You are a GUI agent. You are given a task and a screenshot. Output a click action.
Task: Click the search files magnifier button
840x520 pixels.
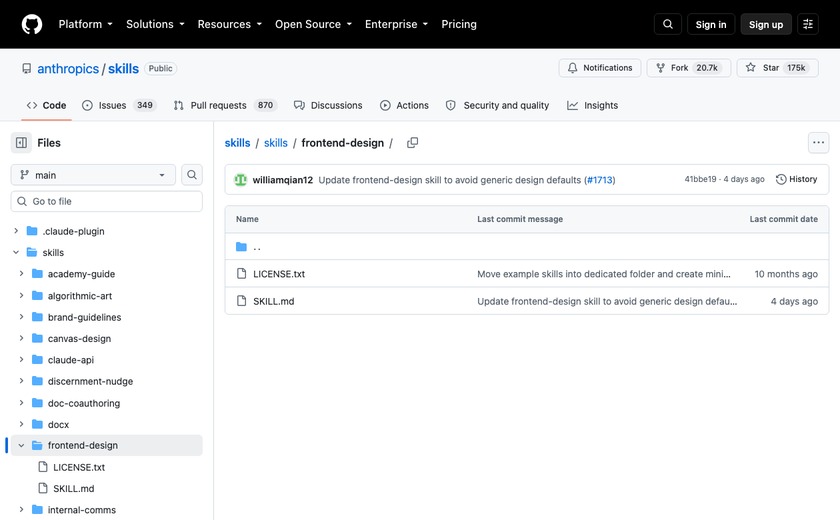coord(192,175)
